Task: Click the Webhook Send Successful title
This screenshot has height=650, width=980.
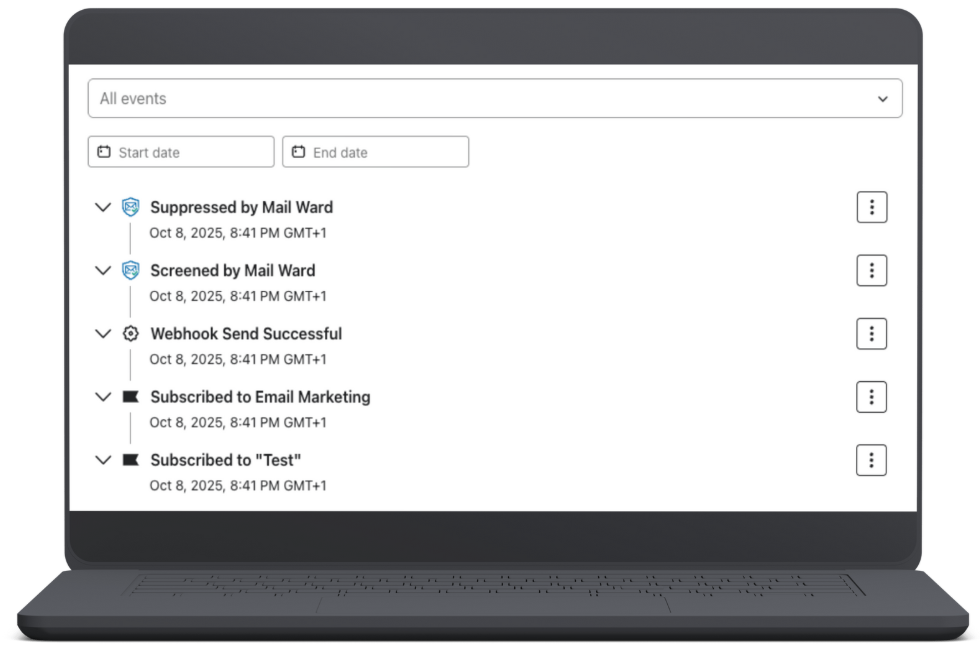Action: [x=246, y=333]
